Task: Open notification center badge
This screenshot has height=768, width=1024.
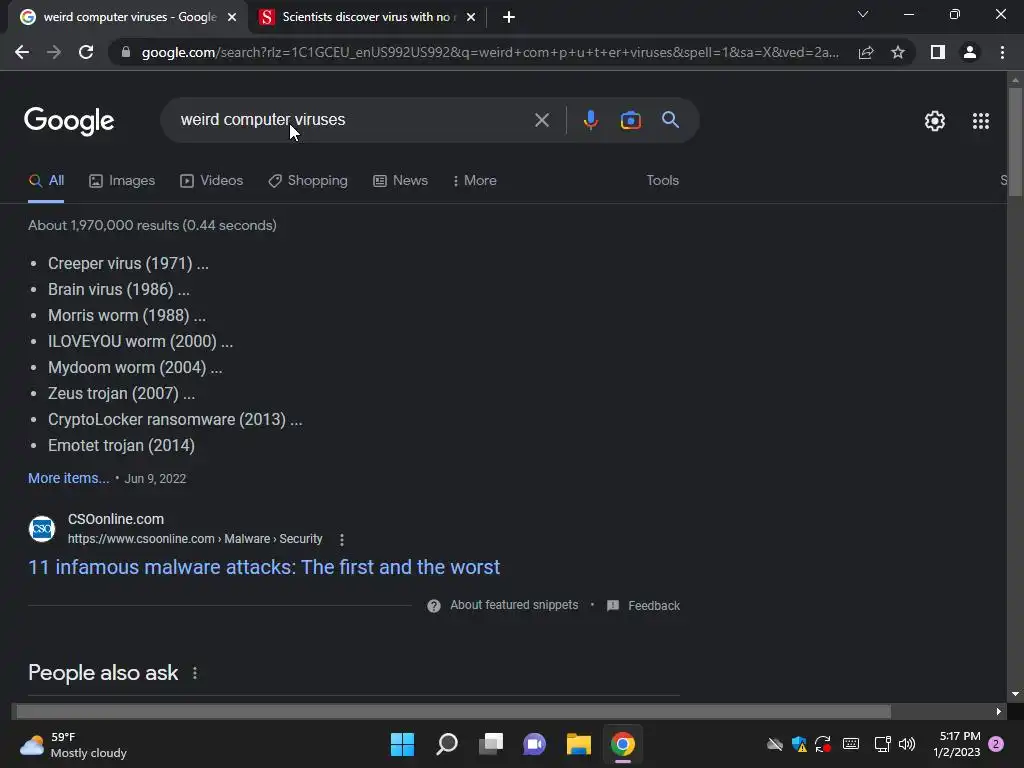Action: click(x=996, y=744)
